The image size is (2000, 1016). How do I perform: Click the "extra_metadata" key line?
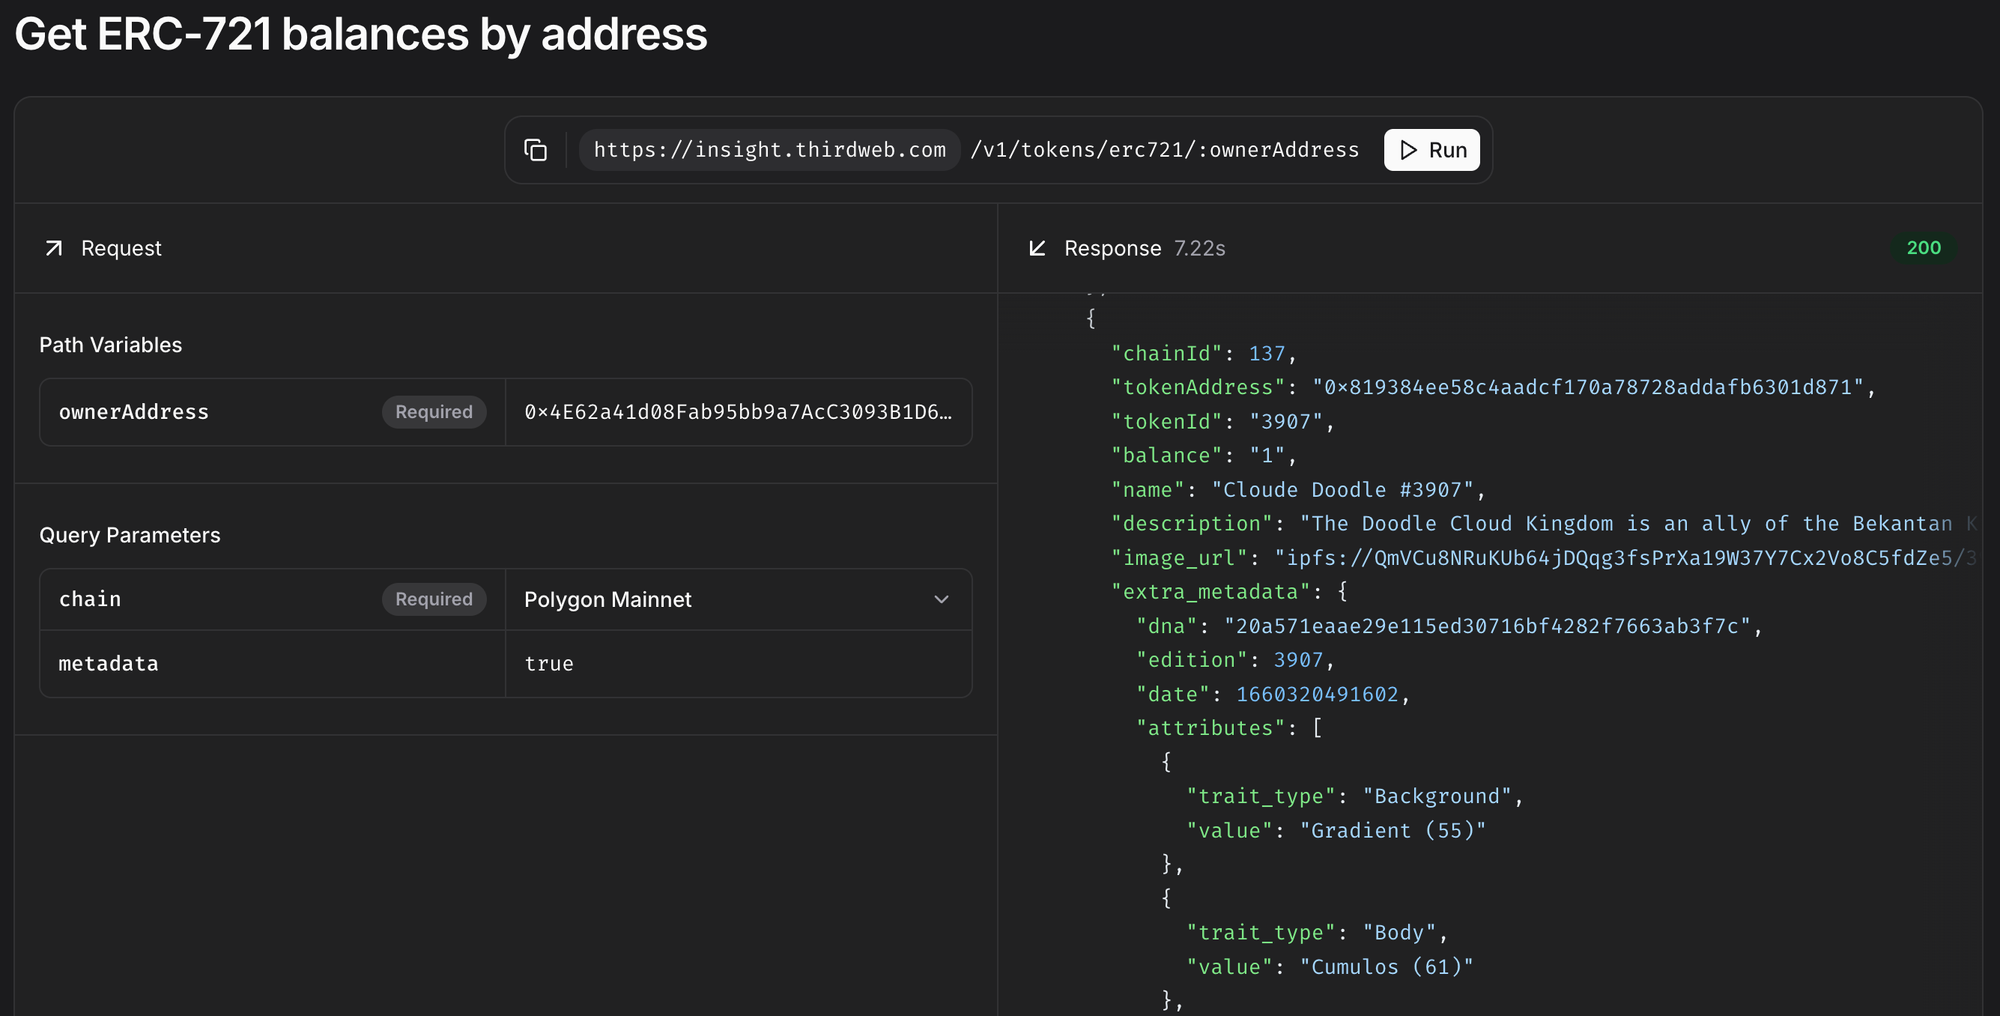point(1230,592)
